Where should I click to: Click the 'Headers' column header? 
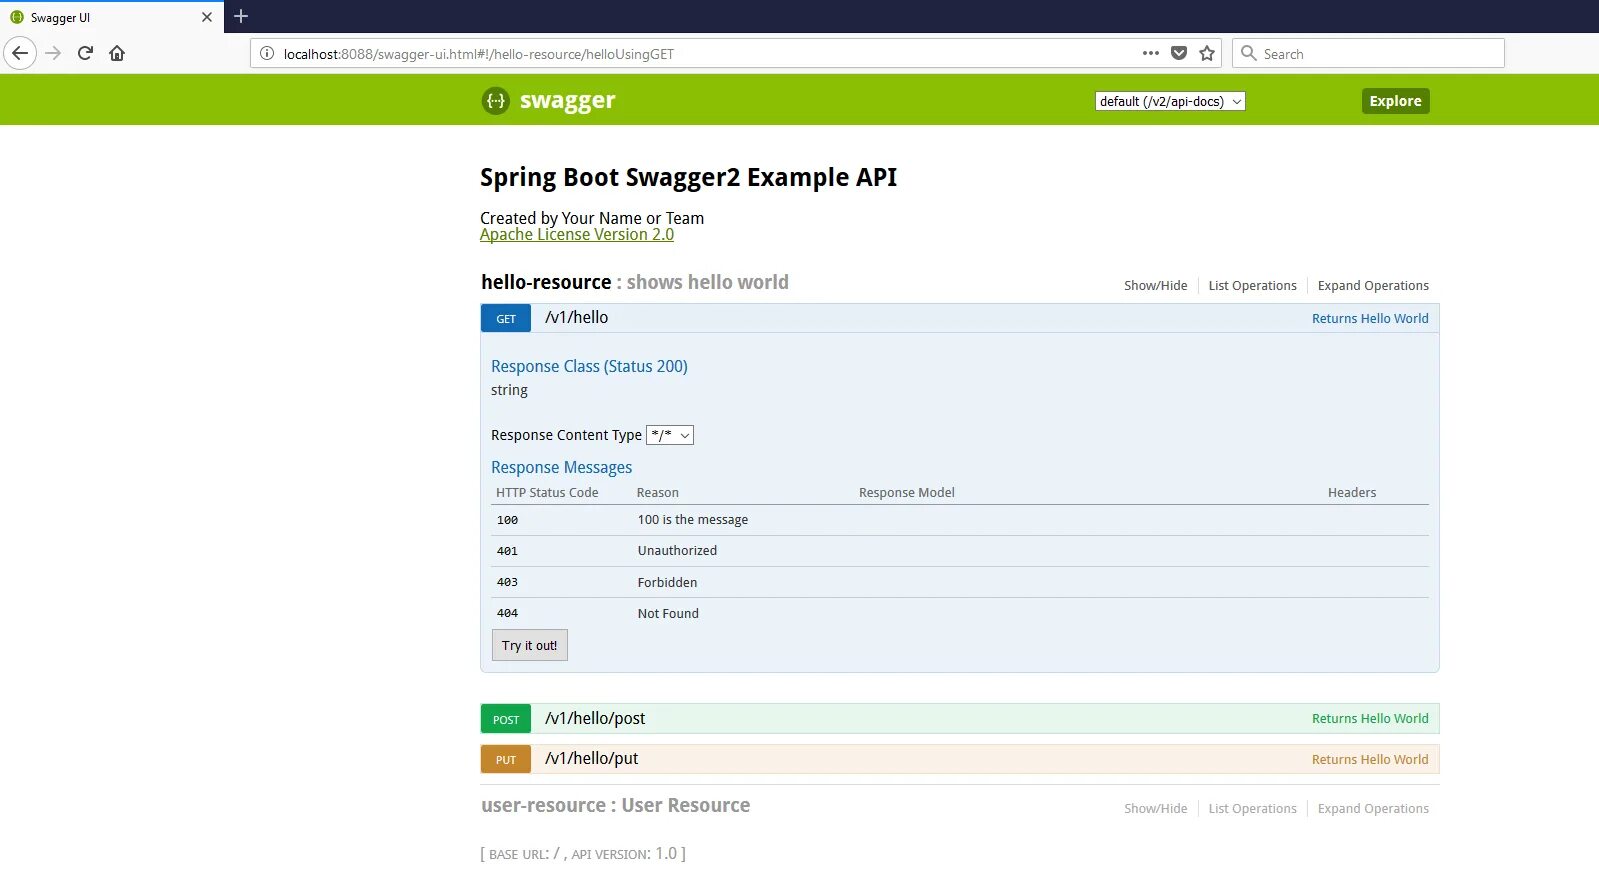[x=1352, y=492]
